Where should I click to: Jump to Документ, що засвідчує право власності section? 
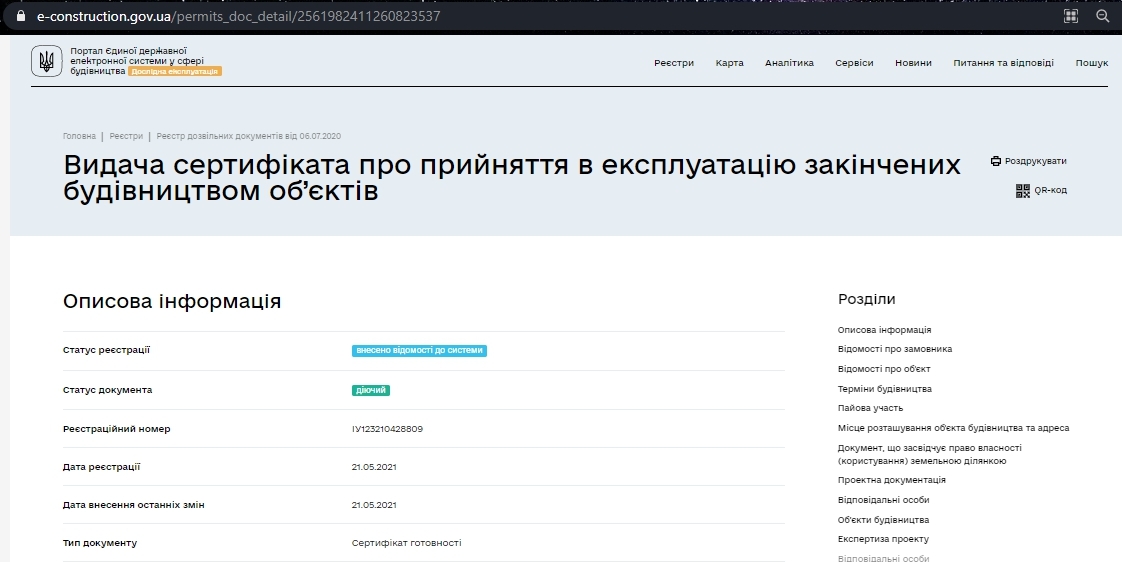tap(930, 455)
